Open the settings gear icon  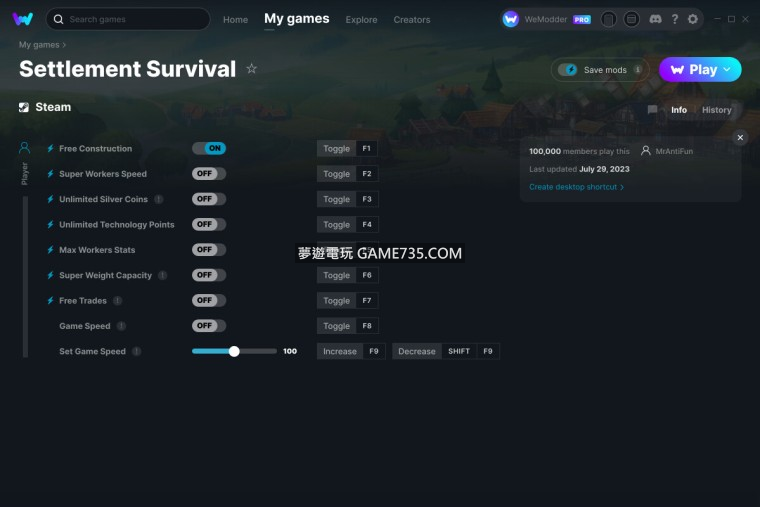coord(693,19)
